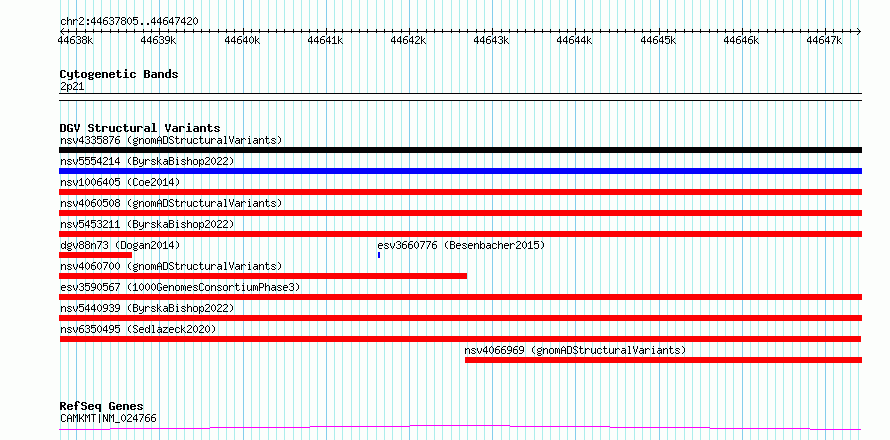The image size is (890, 440).
Task: Click the 44646k ruler tick label
Action: (742, 40)
